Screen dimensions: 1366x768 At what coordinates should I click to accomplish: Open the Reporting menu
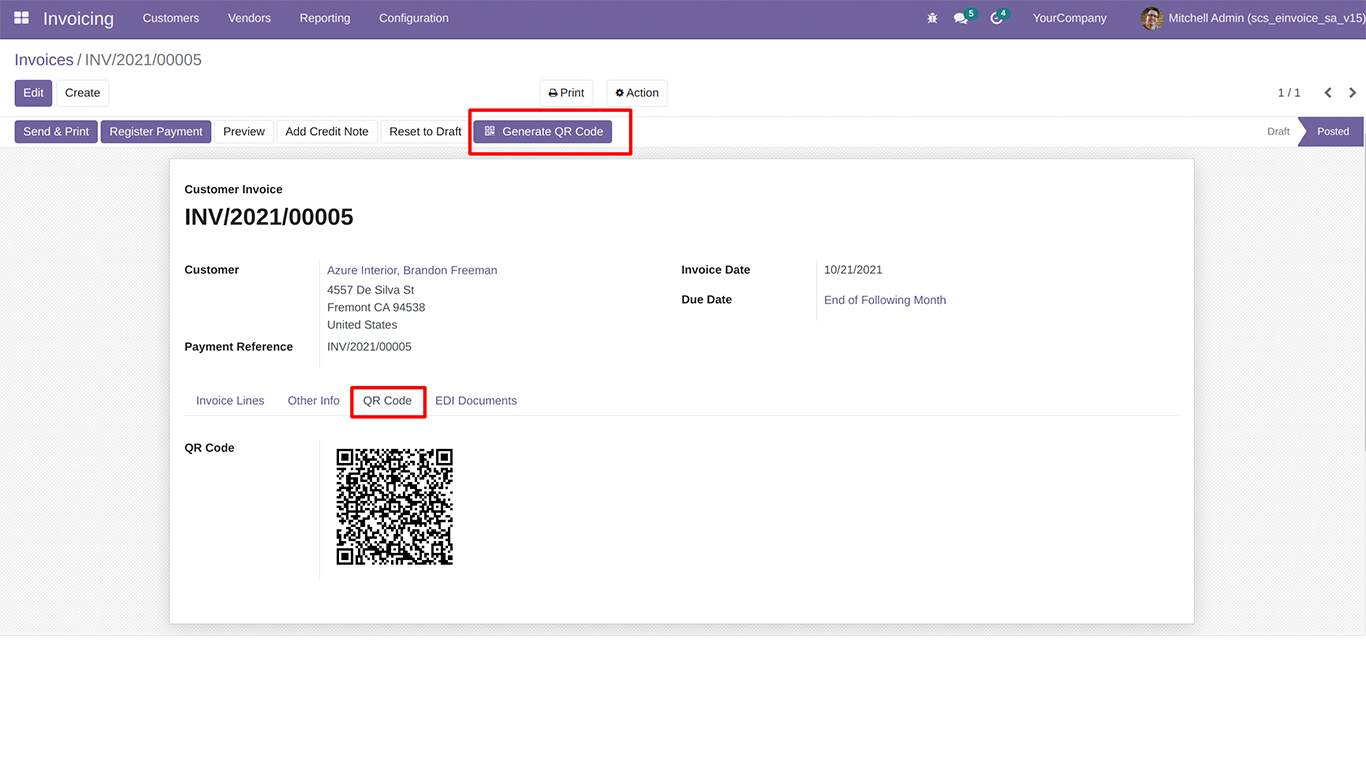(x=325, y=18)
